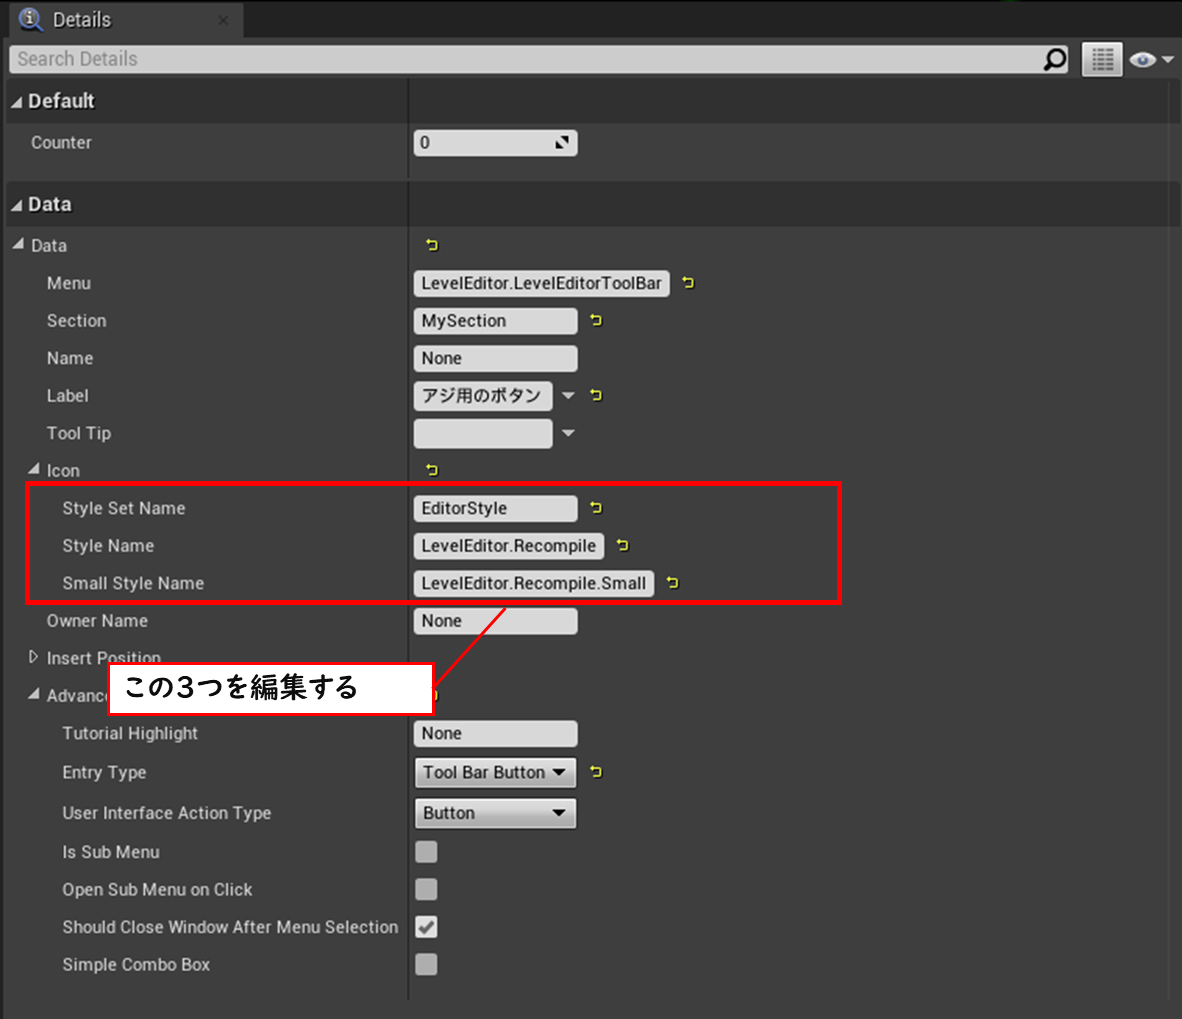The height and width of the screenshot is (1019, 1182).
Task: Open the Tool Tip text options dropdown arrow
Action: 568,433
